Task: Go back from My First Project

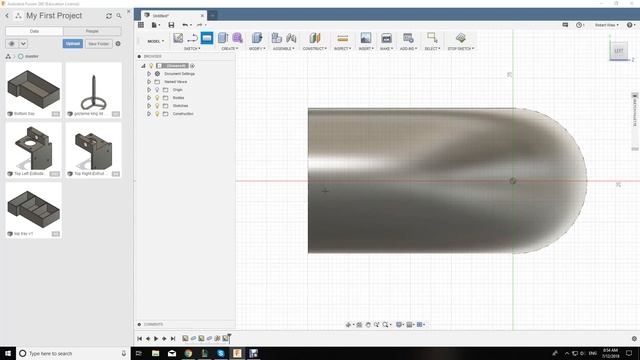Action: (x=7, y=16)
